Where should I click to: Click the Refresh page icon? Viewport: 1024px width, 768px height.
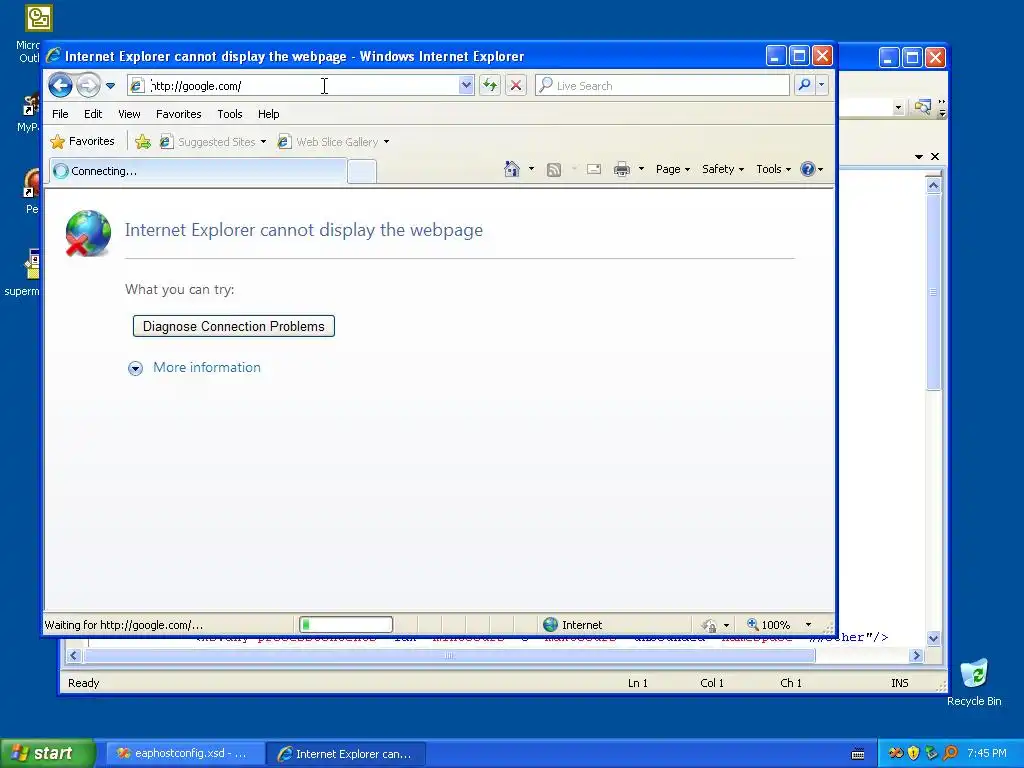pyautogui.click(x=490, y=86)
